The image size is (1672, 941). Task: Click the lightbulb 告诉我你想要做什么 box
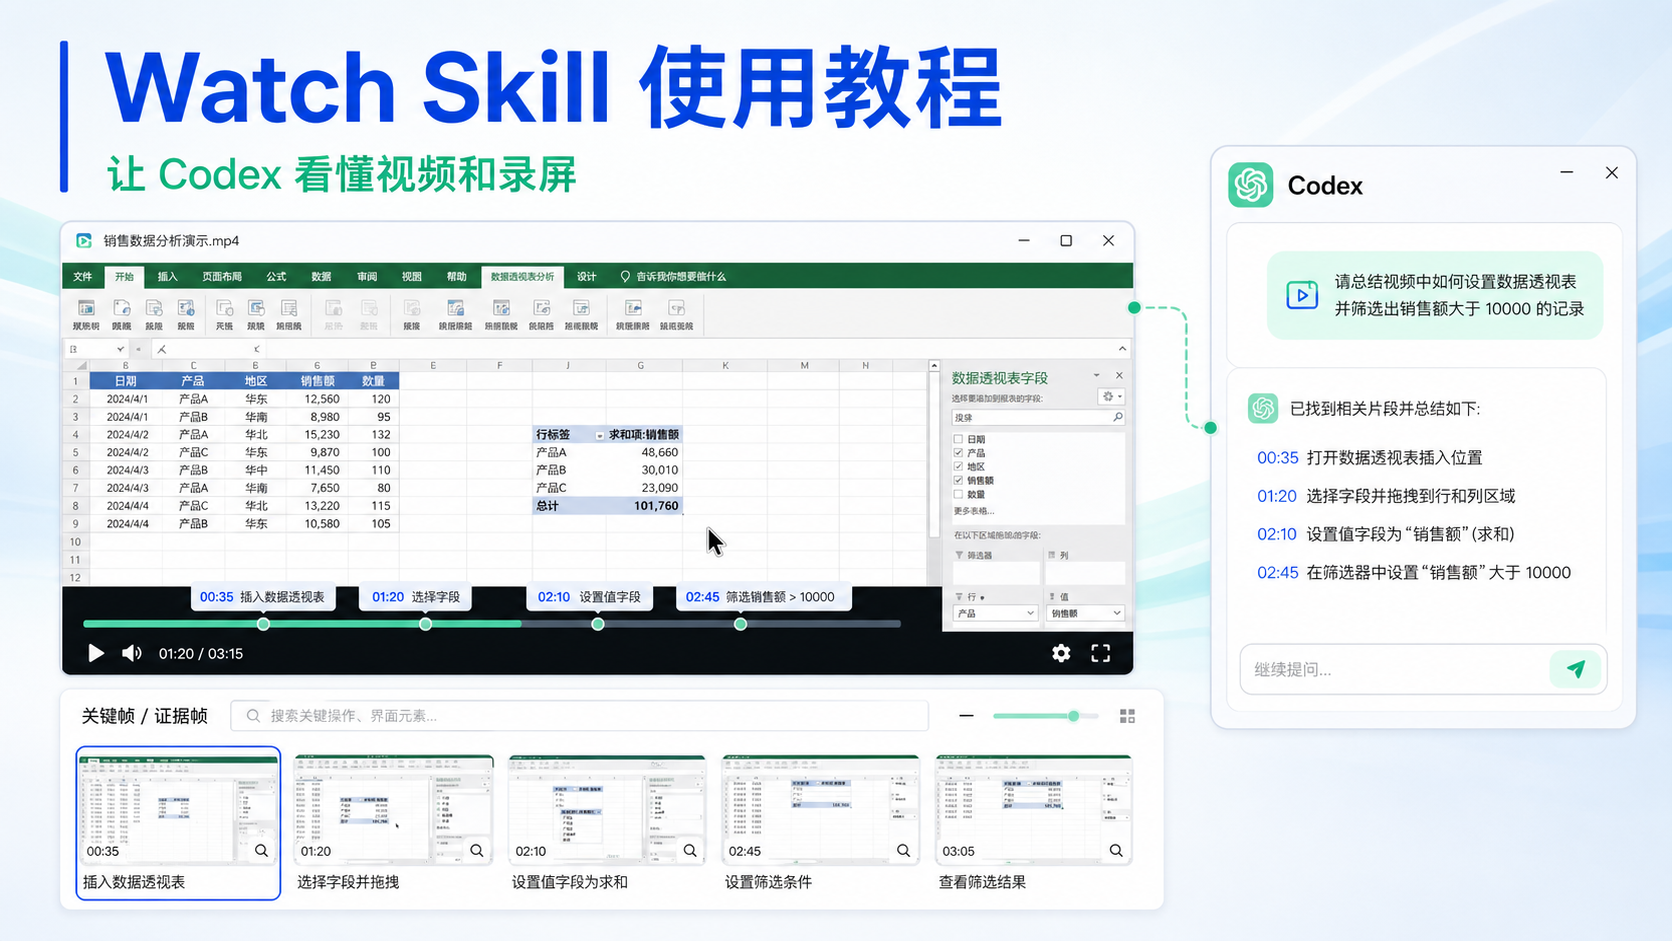click(674, 277)
